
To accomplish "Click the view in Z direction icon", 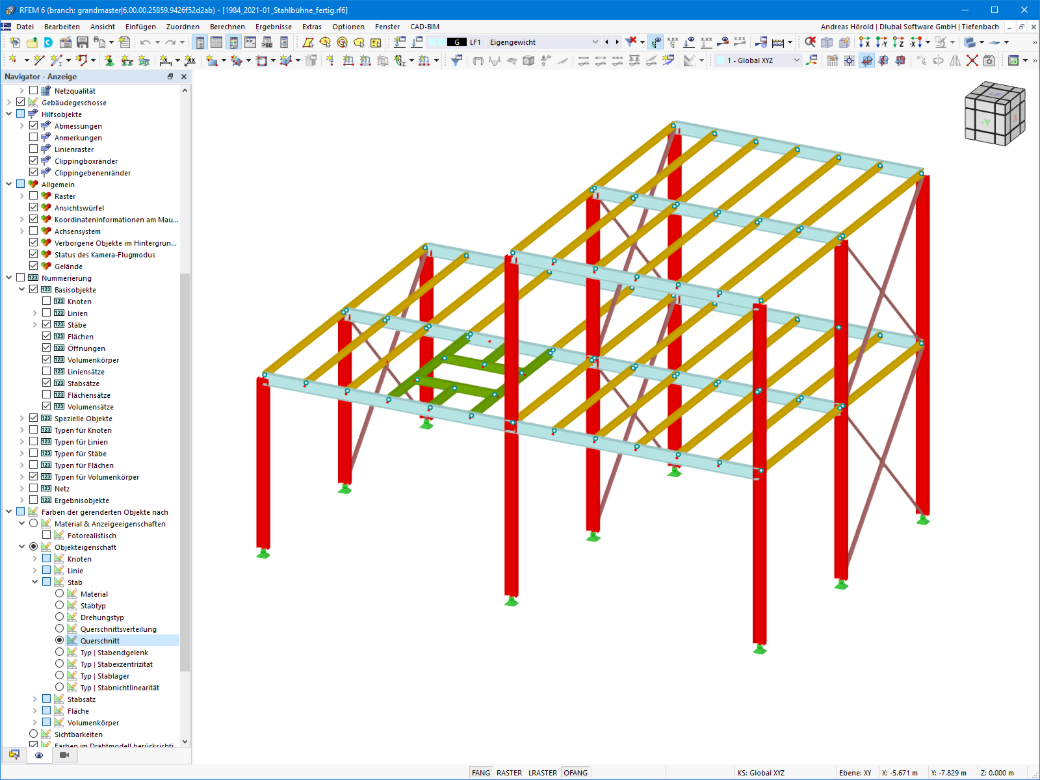I will point(898,42).
